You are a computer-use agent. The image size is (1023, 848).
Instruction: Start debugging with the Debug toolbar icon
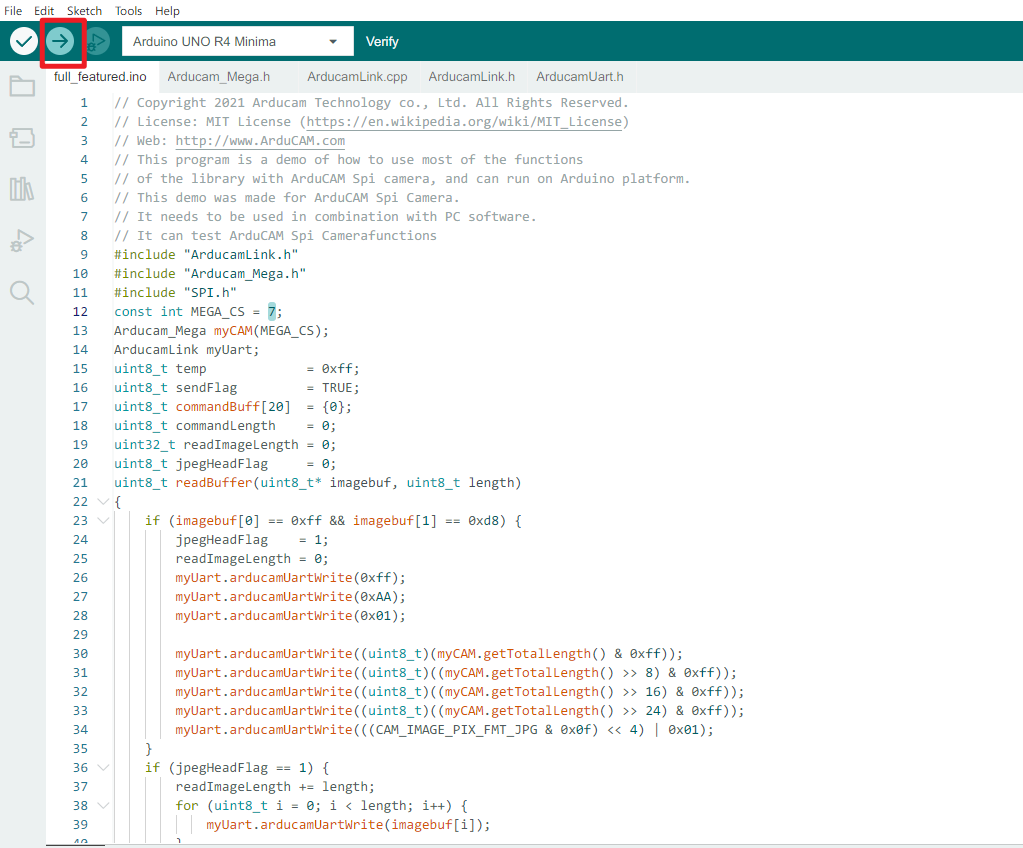[x=97, y=42]
